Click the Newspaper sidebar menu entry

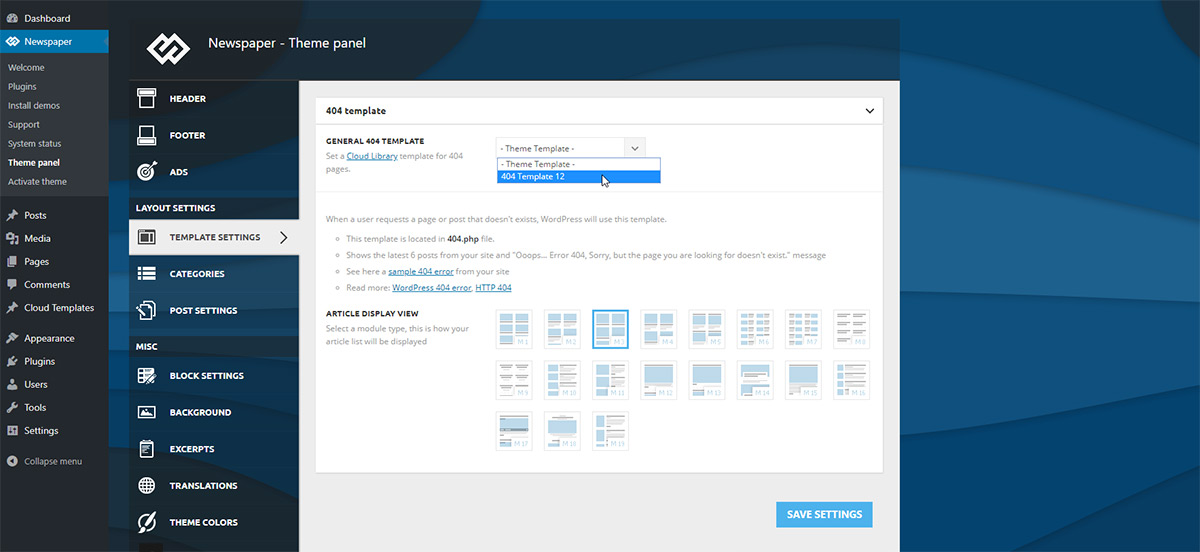click(54, 42)
